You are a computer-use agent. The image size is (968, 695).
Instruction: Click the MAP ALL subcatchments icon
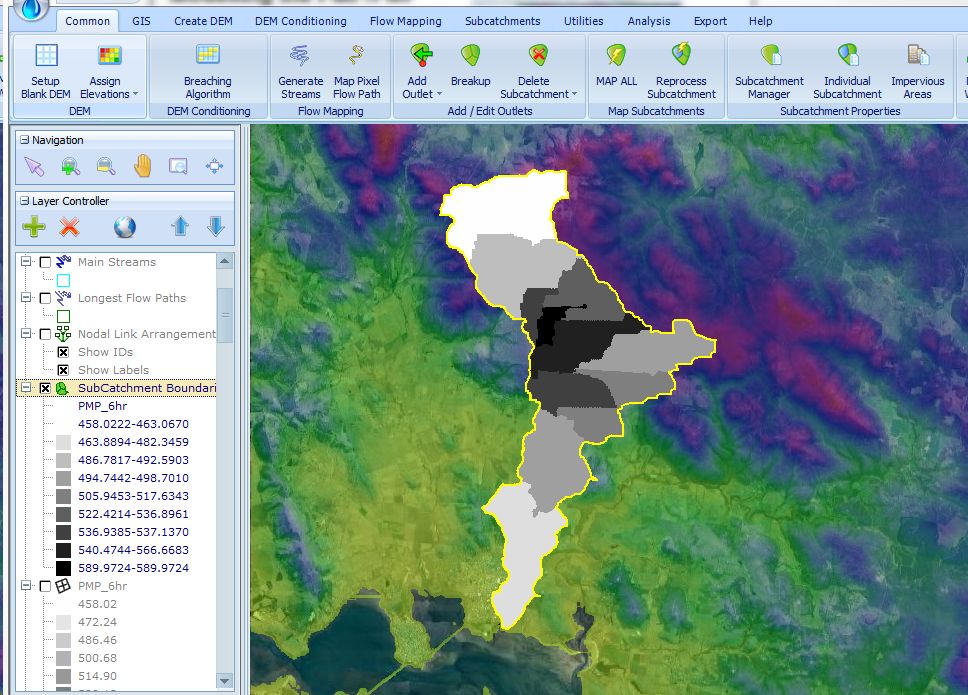tap(616, 57)
